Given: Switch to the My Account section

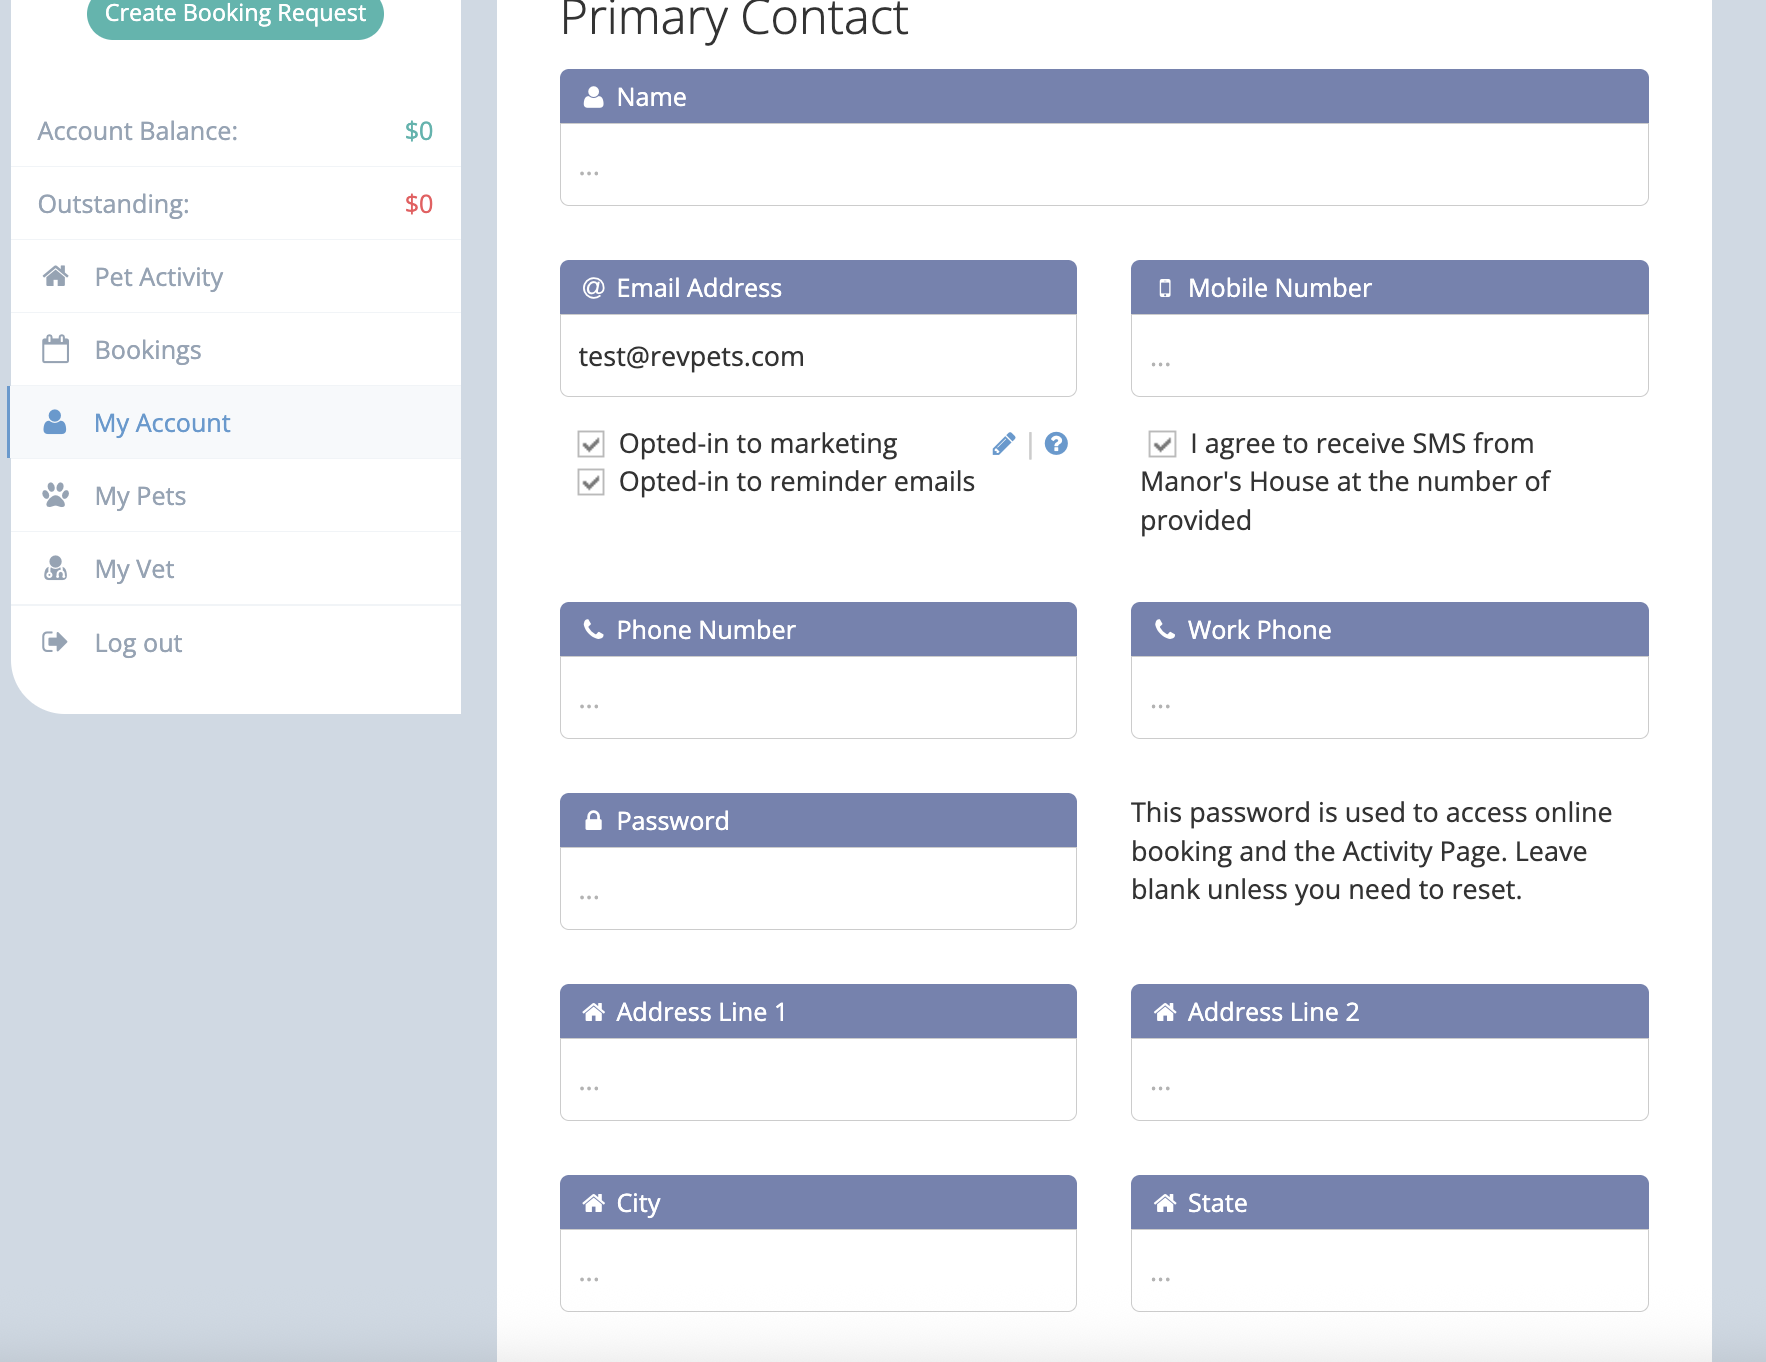Looking at the screenshot, I should tap(162, 422).
